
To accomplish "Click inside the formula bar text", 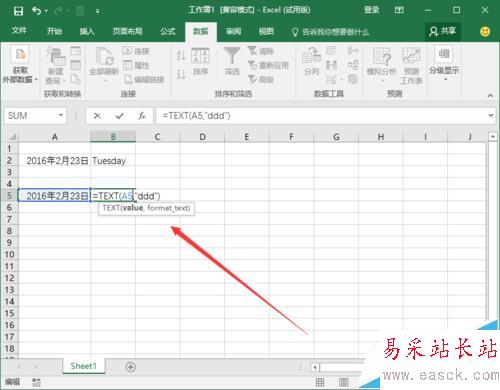I will click(x=196, y=116).
